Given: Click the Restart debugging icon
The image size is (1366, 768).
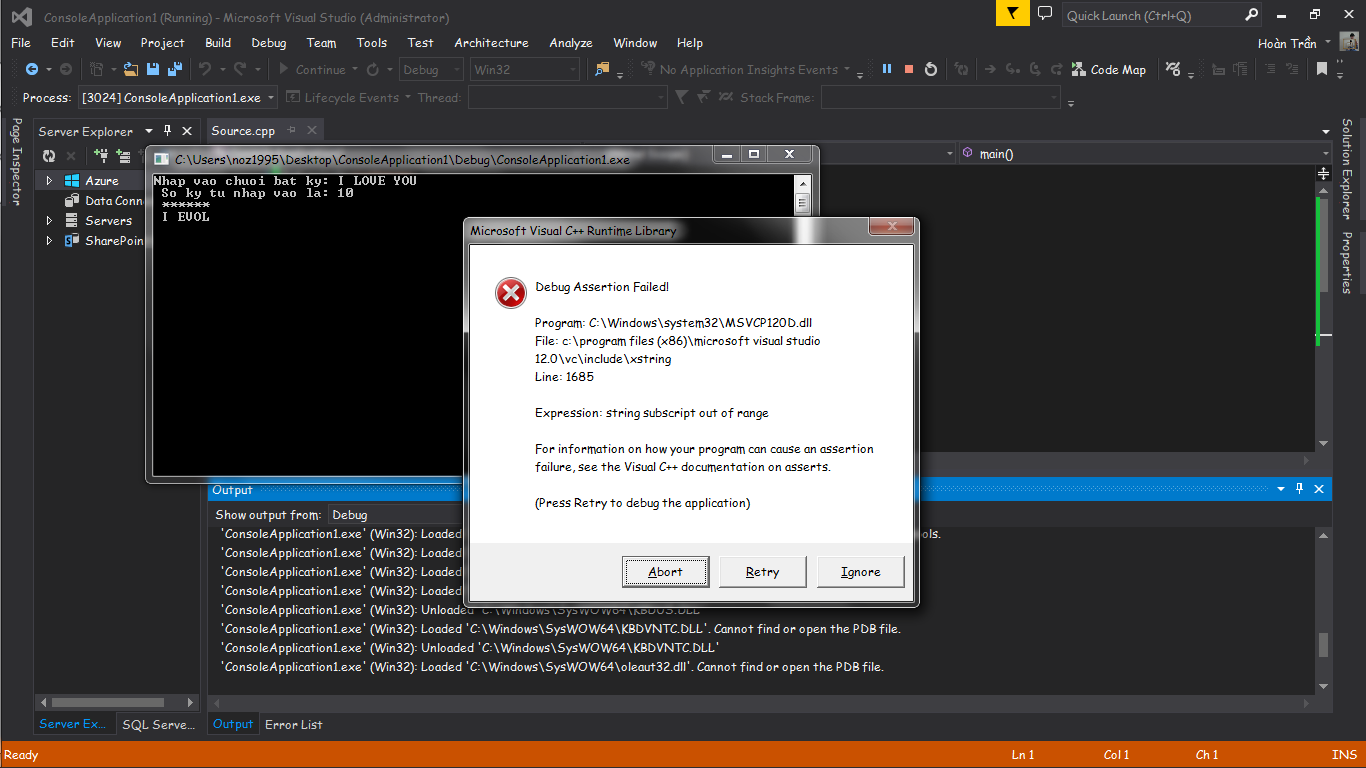Looking at the screenshot, I should coord(931,69).
